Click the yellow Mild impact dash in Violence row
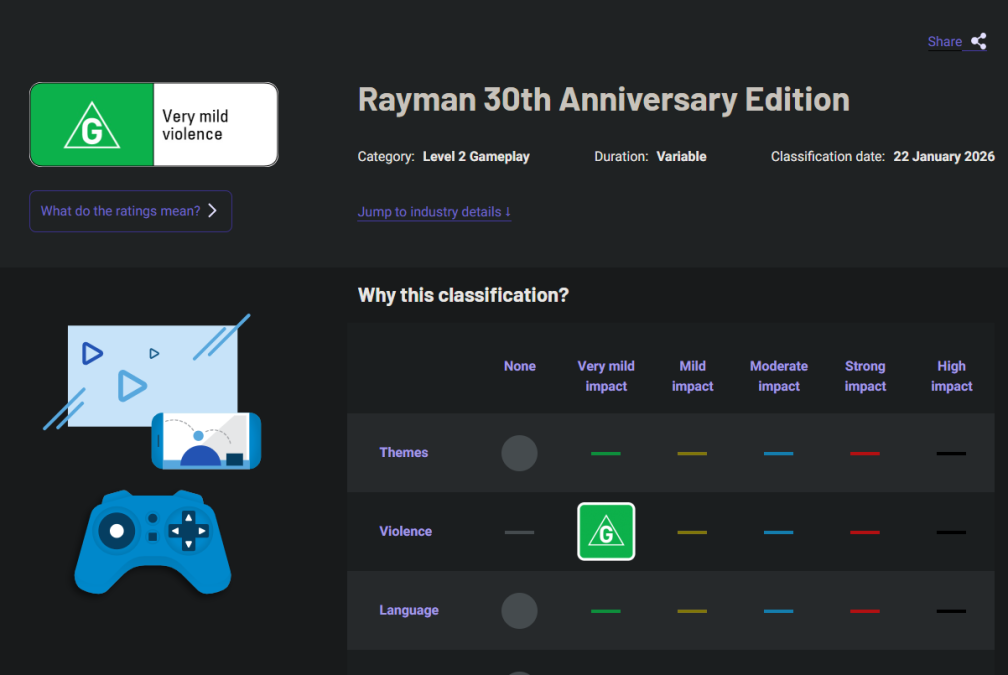1008x675 pixels. [692, 532]
